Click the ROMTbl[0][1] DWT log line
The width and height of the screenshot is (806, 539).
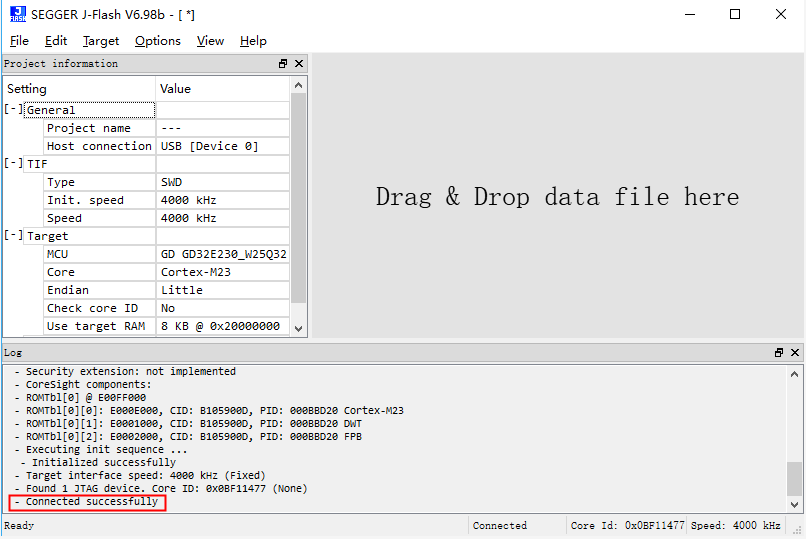pyautogui.click(x=188, y=423)
